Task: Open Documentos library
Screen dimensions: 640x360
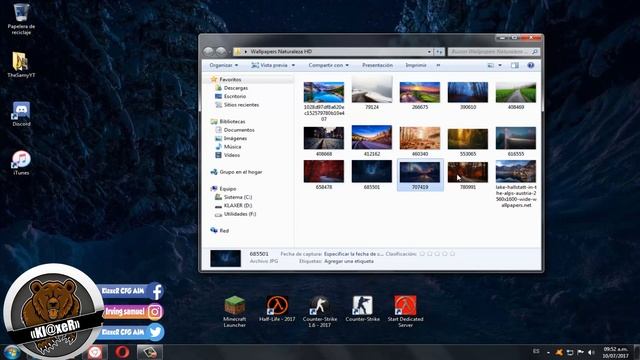Action: (239, 130)
